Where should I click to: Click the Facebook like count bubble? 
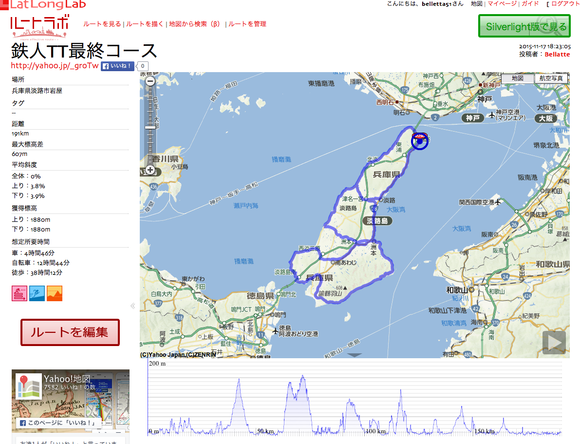click(142, 66)
